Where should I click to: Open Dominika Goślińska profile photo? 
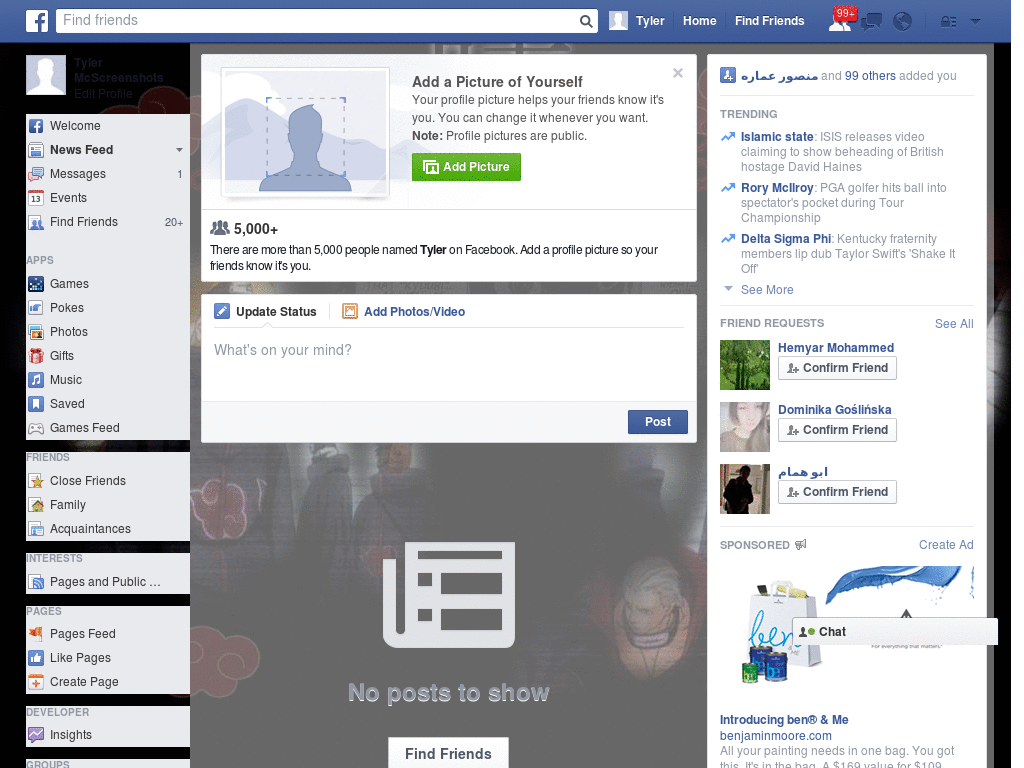click(745, 427)
